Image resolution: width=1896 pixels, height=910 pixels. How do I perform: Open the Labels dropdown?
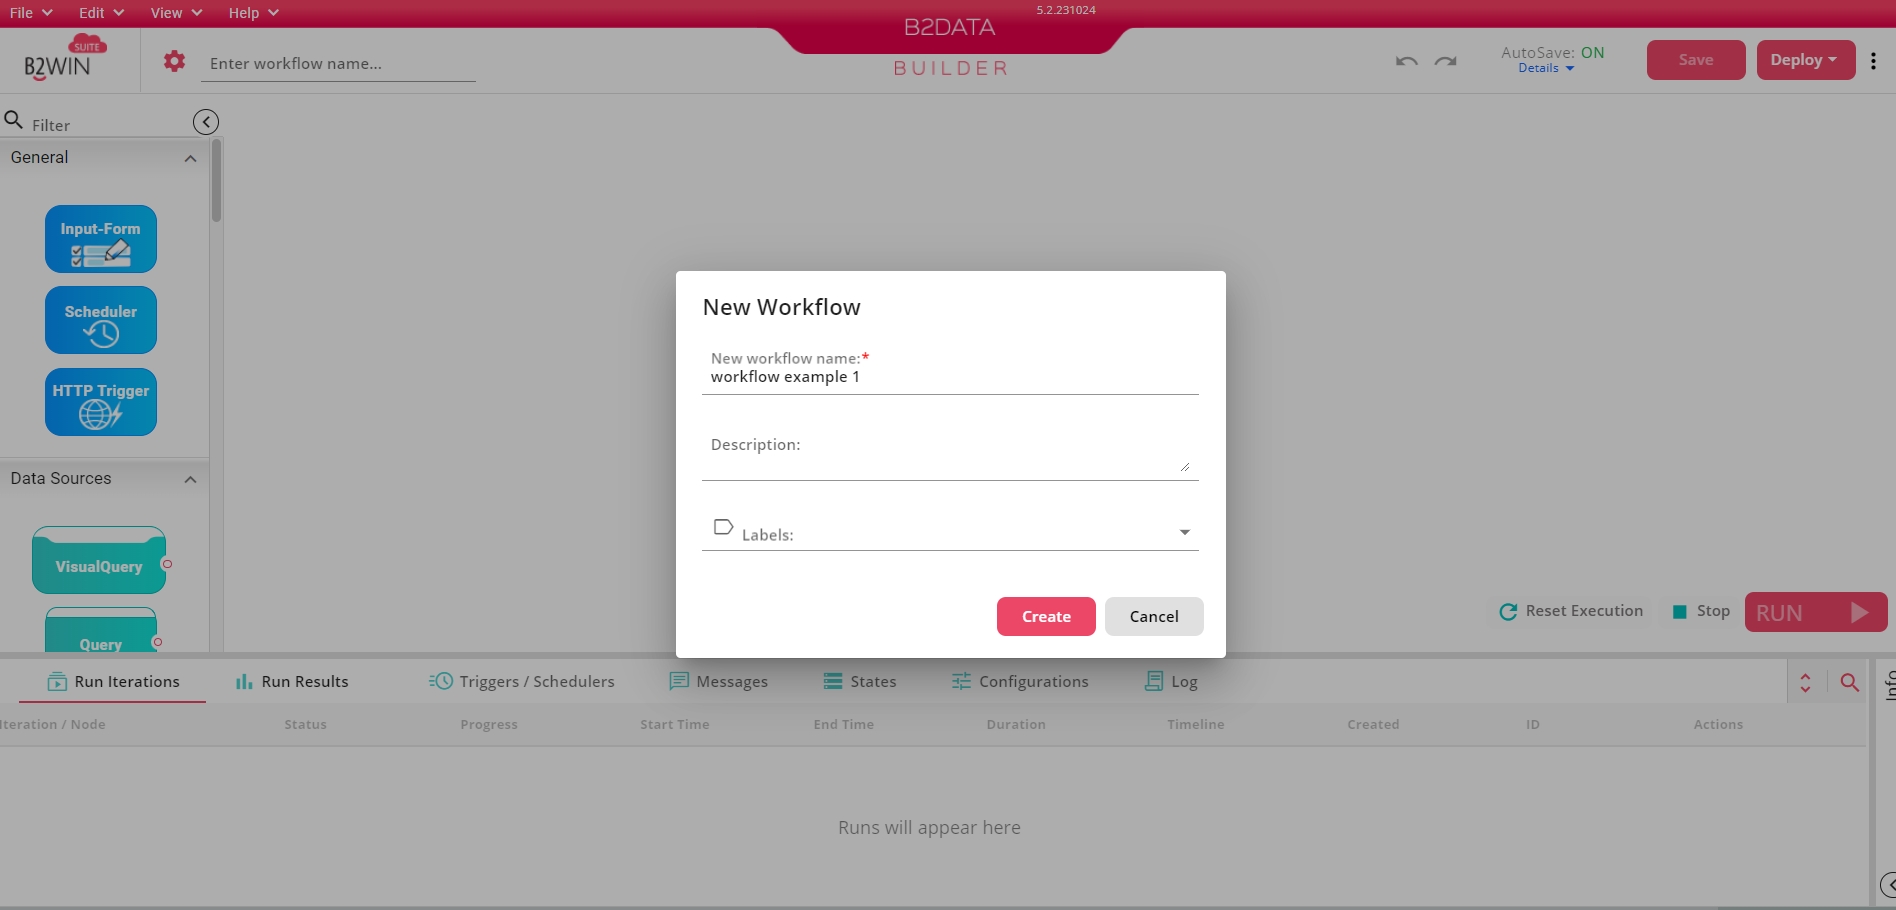coord(1184,532)
